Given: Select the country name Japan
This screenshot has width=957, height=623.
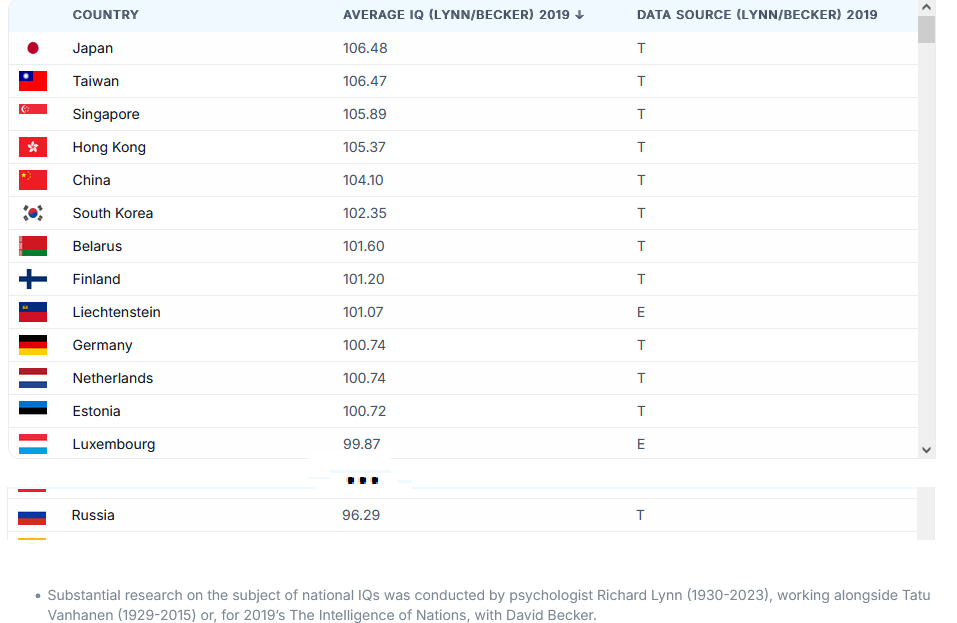Looking at the screenshot, I should (x=93, y=48).
